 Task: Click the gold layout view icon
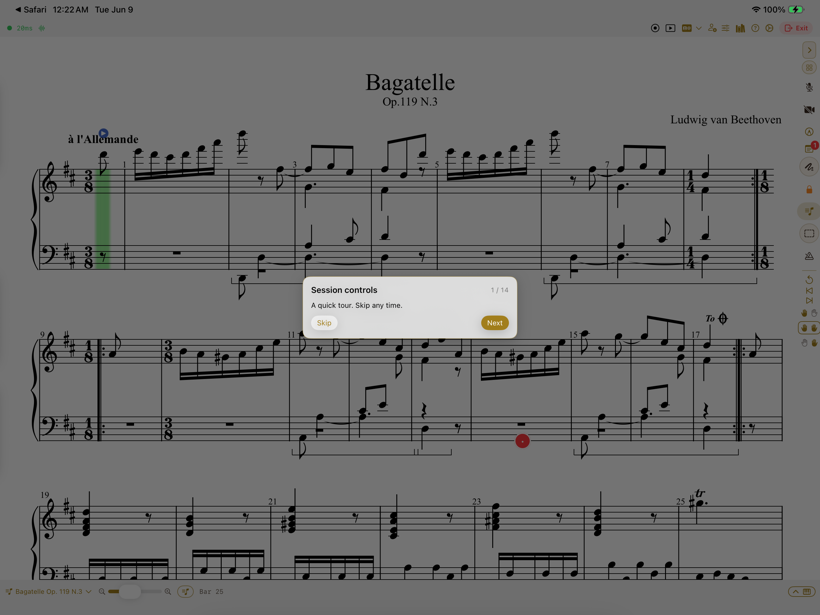click(687, 28)
